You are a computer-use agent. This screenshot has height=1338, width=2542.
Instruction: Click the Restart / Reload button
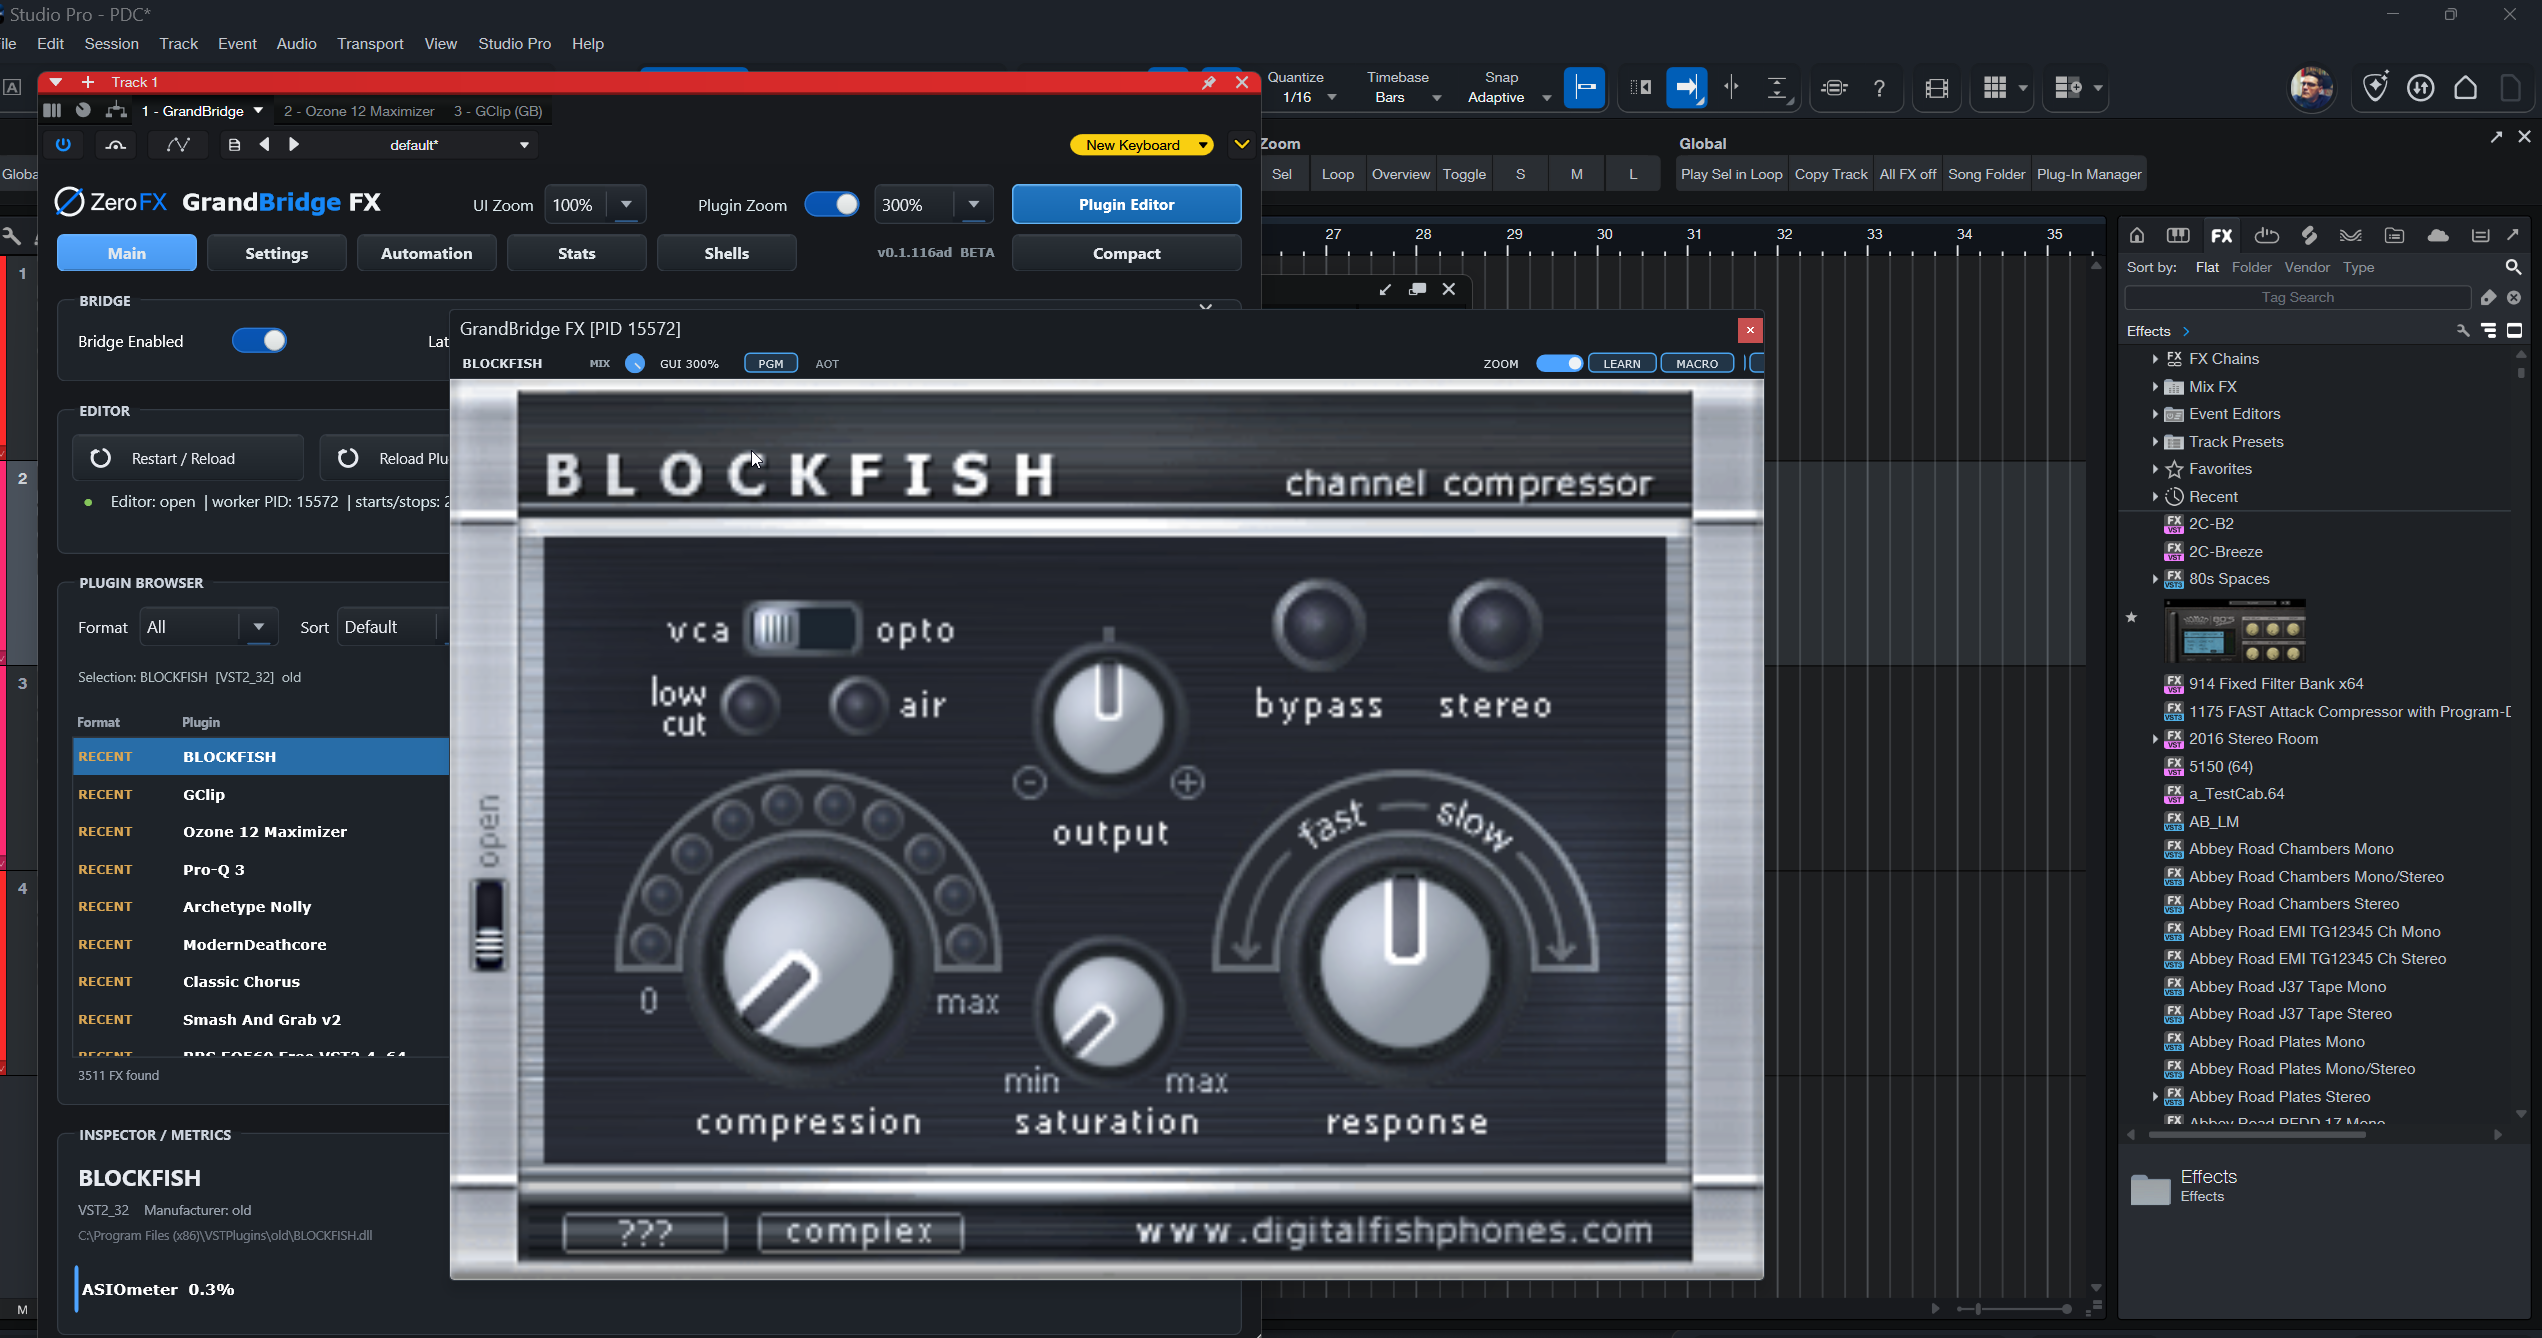(188, 458)
